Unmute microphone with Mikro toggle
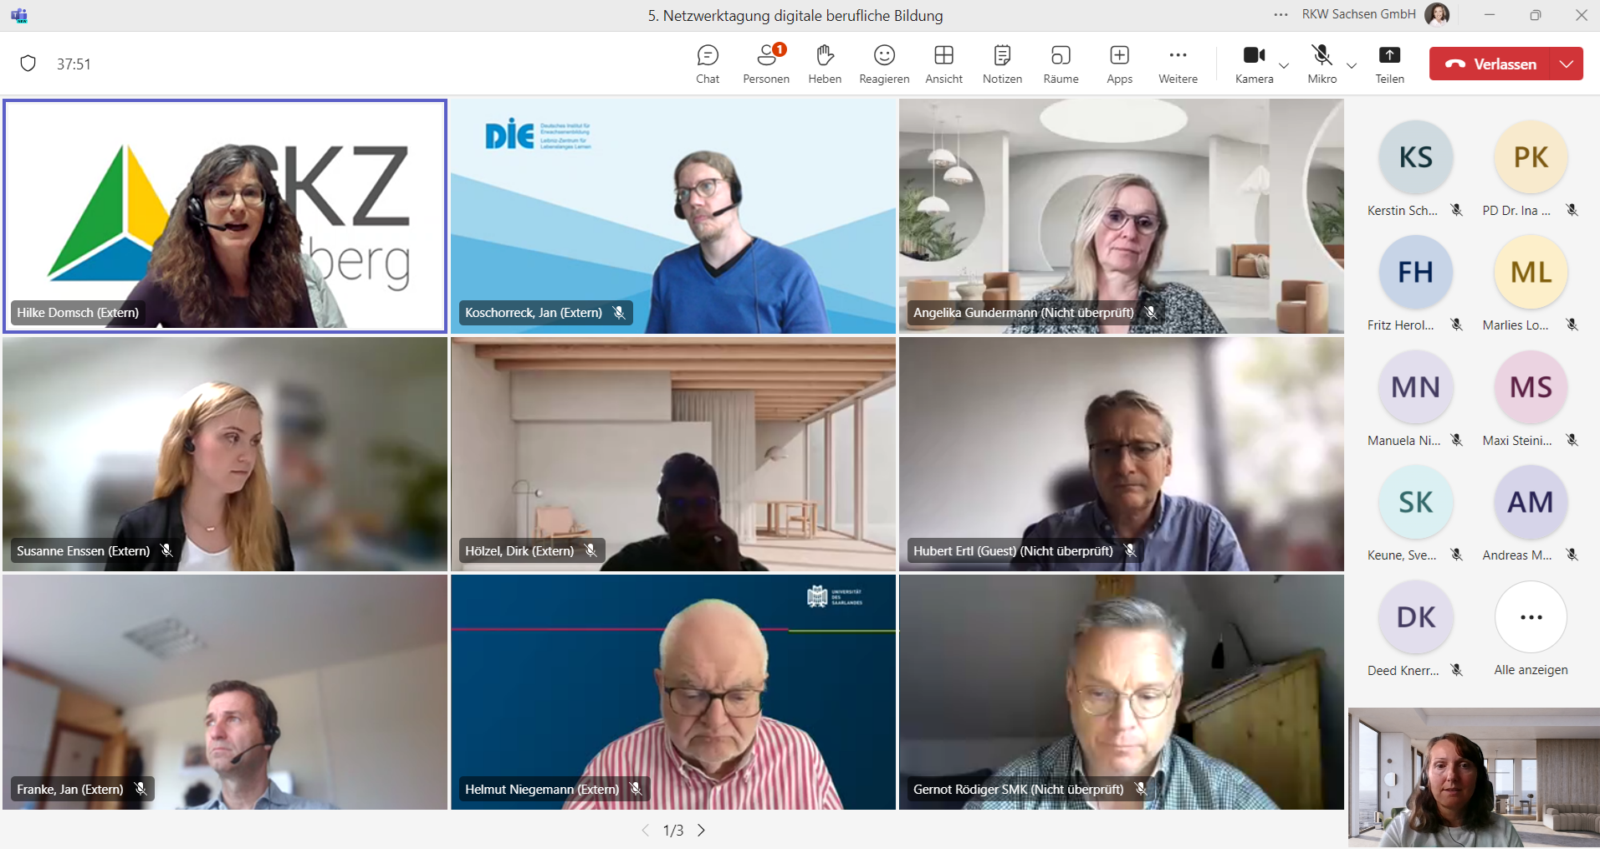This screenshot has height=849, width=1600. click(x=1321, y=64)
